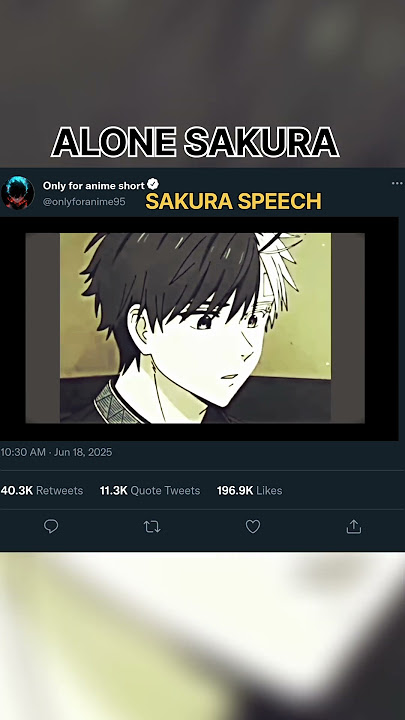View the 11.3K Quote Tweets list
Screen dimensions: 405x720
pos(150,490)
